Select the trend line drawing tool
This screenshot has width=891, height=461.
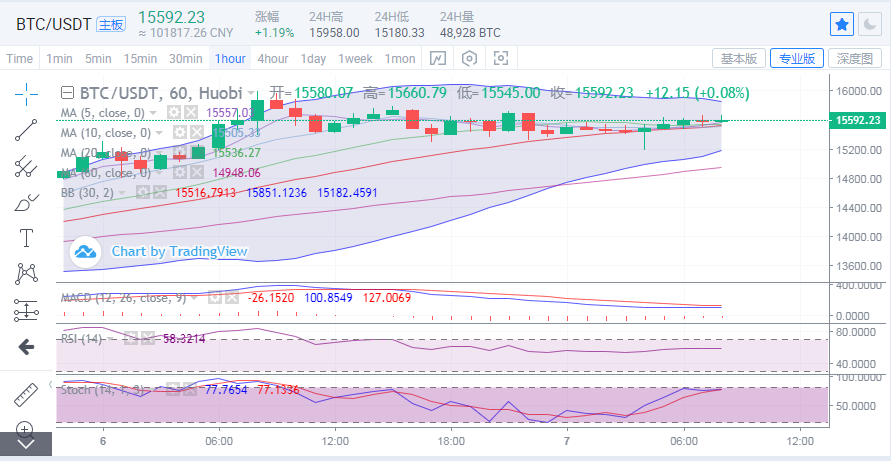click(26, 130)
